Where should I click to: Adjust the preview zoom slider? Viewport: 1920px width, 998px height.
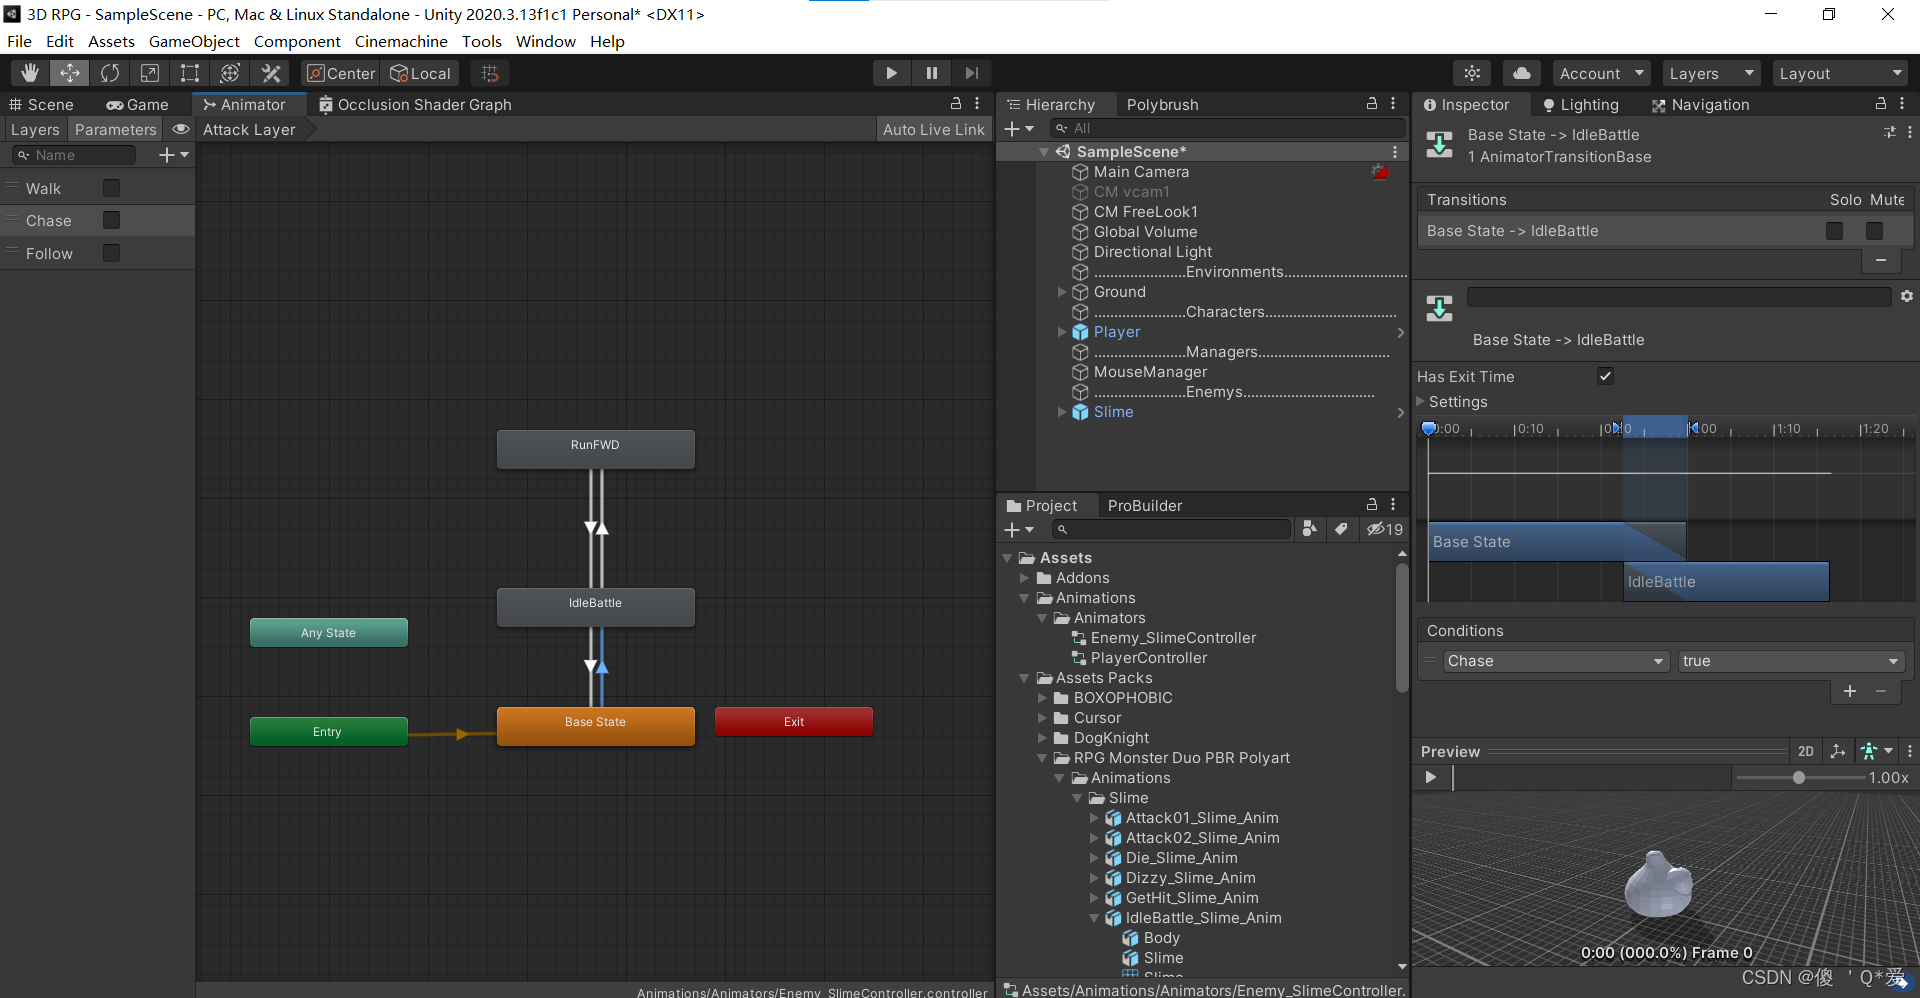coord(1800,777)
